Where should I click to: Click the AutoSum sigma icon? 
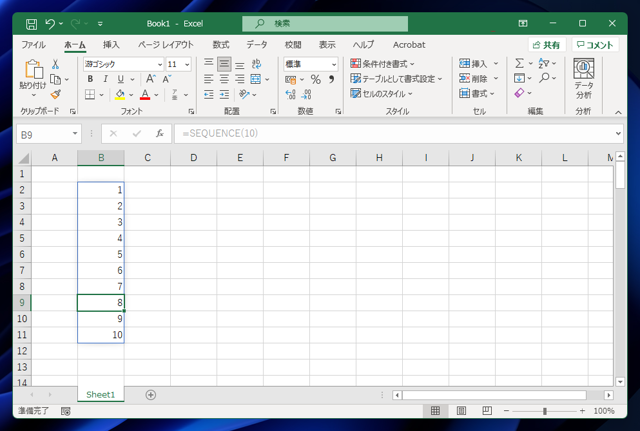pyautogui.click(x=519, y=63)
